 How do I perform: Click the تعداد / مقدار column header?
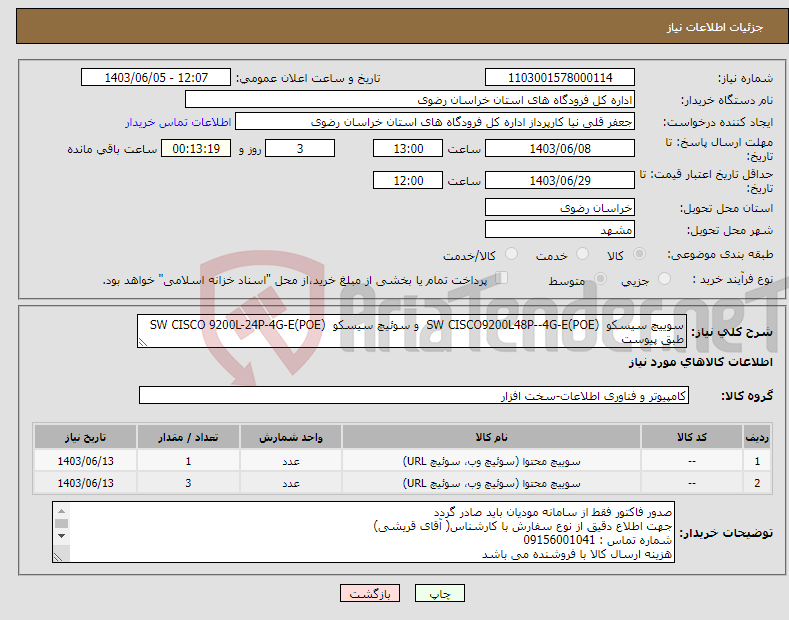188,437
